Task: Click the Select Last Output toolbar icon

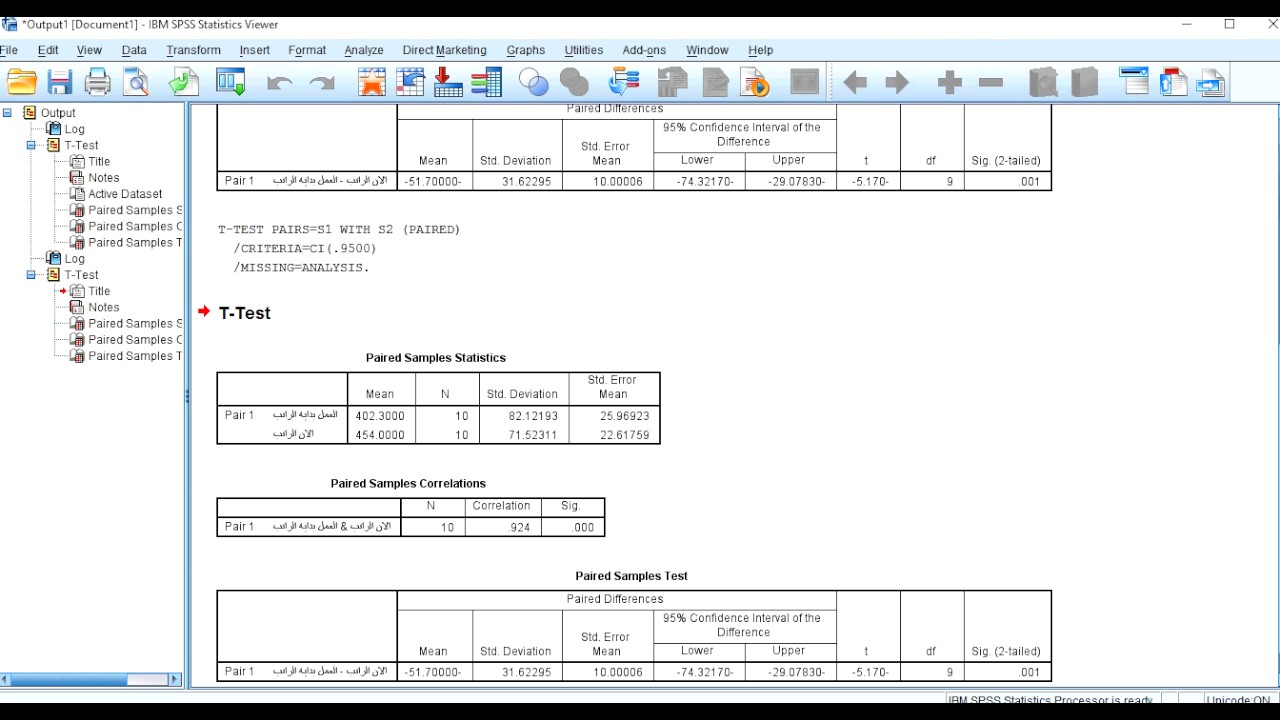Action: (624, 82)
